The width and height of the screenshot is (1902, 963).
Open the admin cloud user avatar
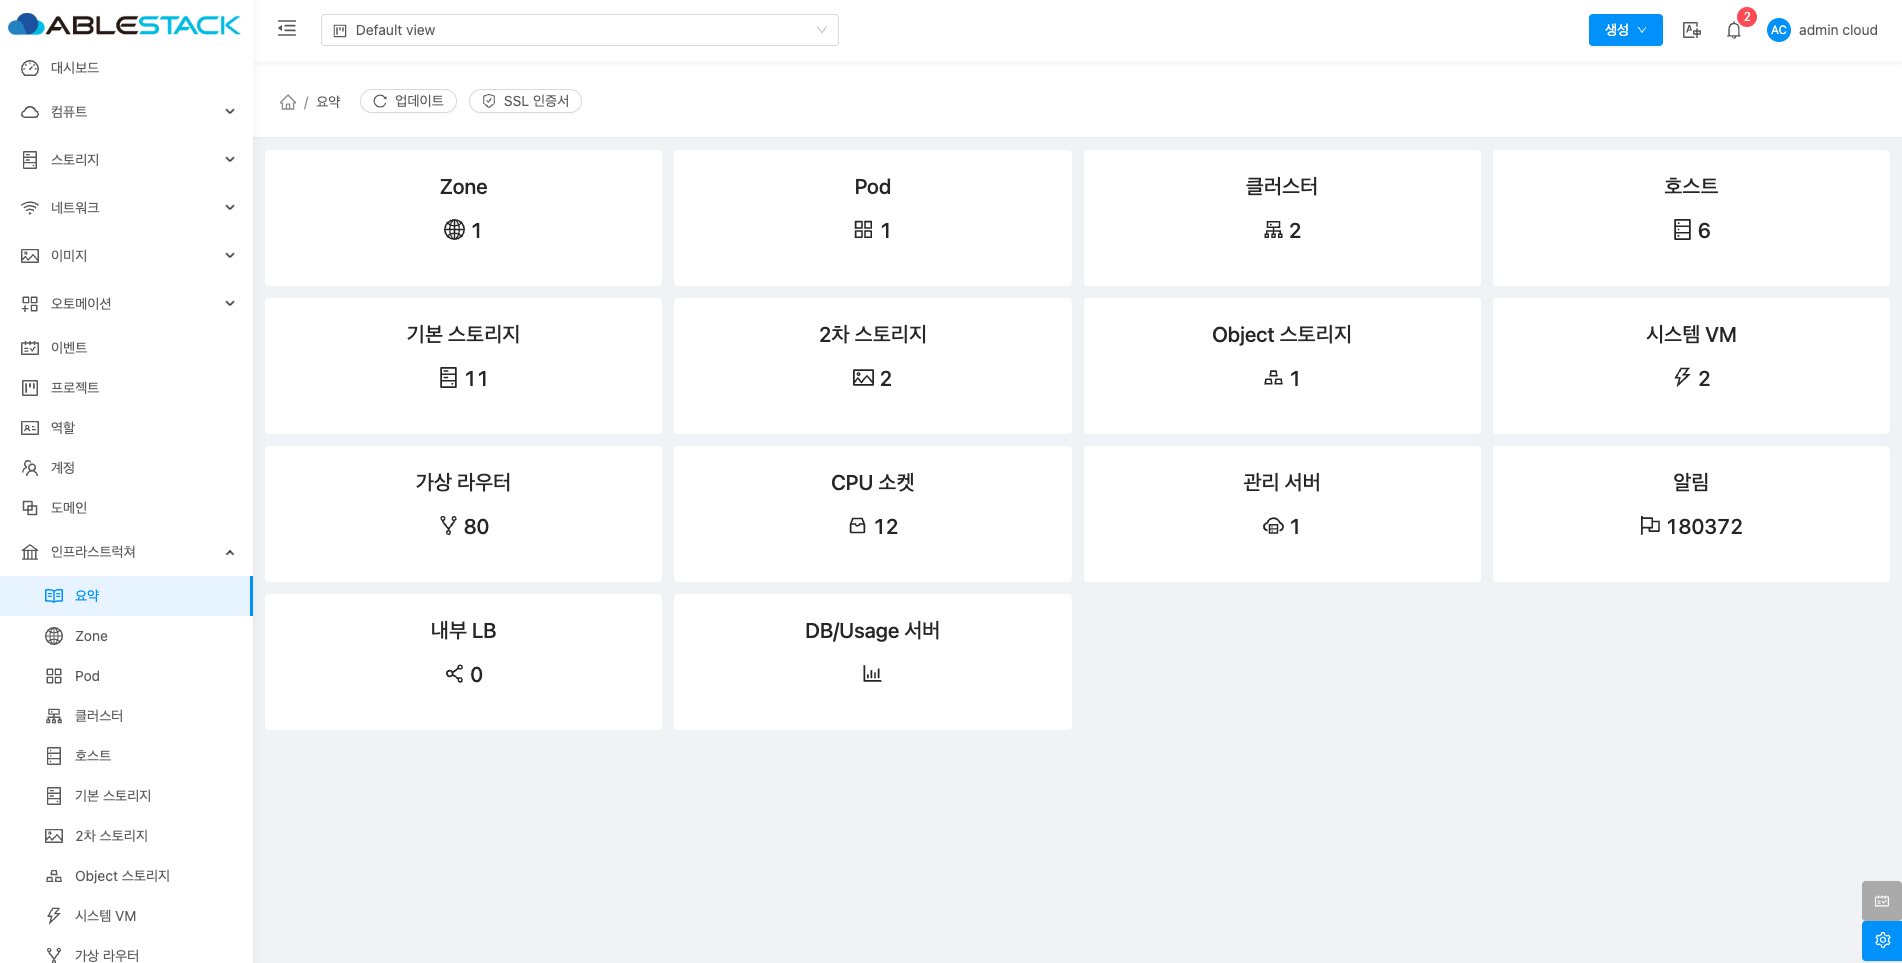point(1778,30)
